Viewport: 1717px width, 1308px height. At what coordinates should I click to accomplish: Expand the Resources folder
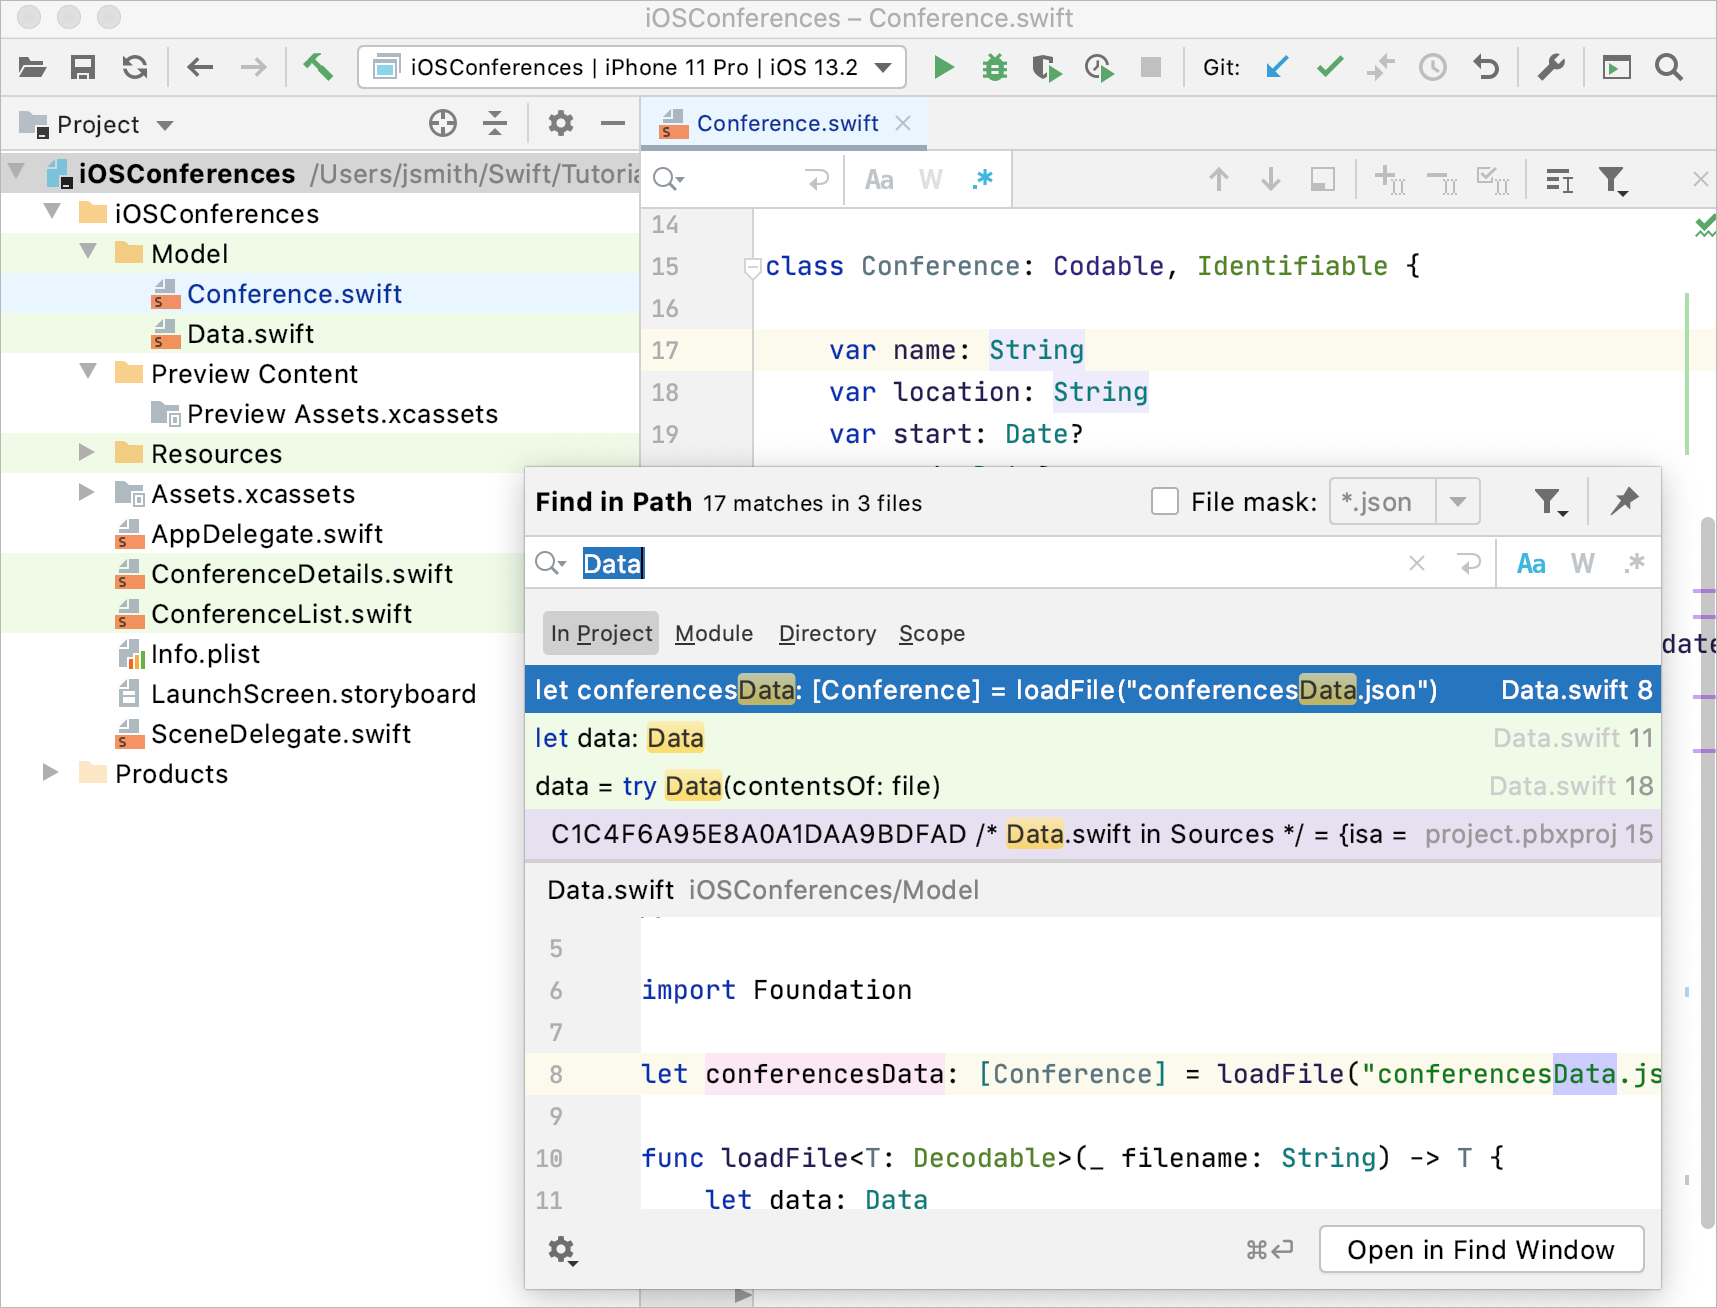(87, 452)
